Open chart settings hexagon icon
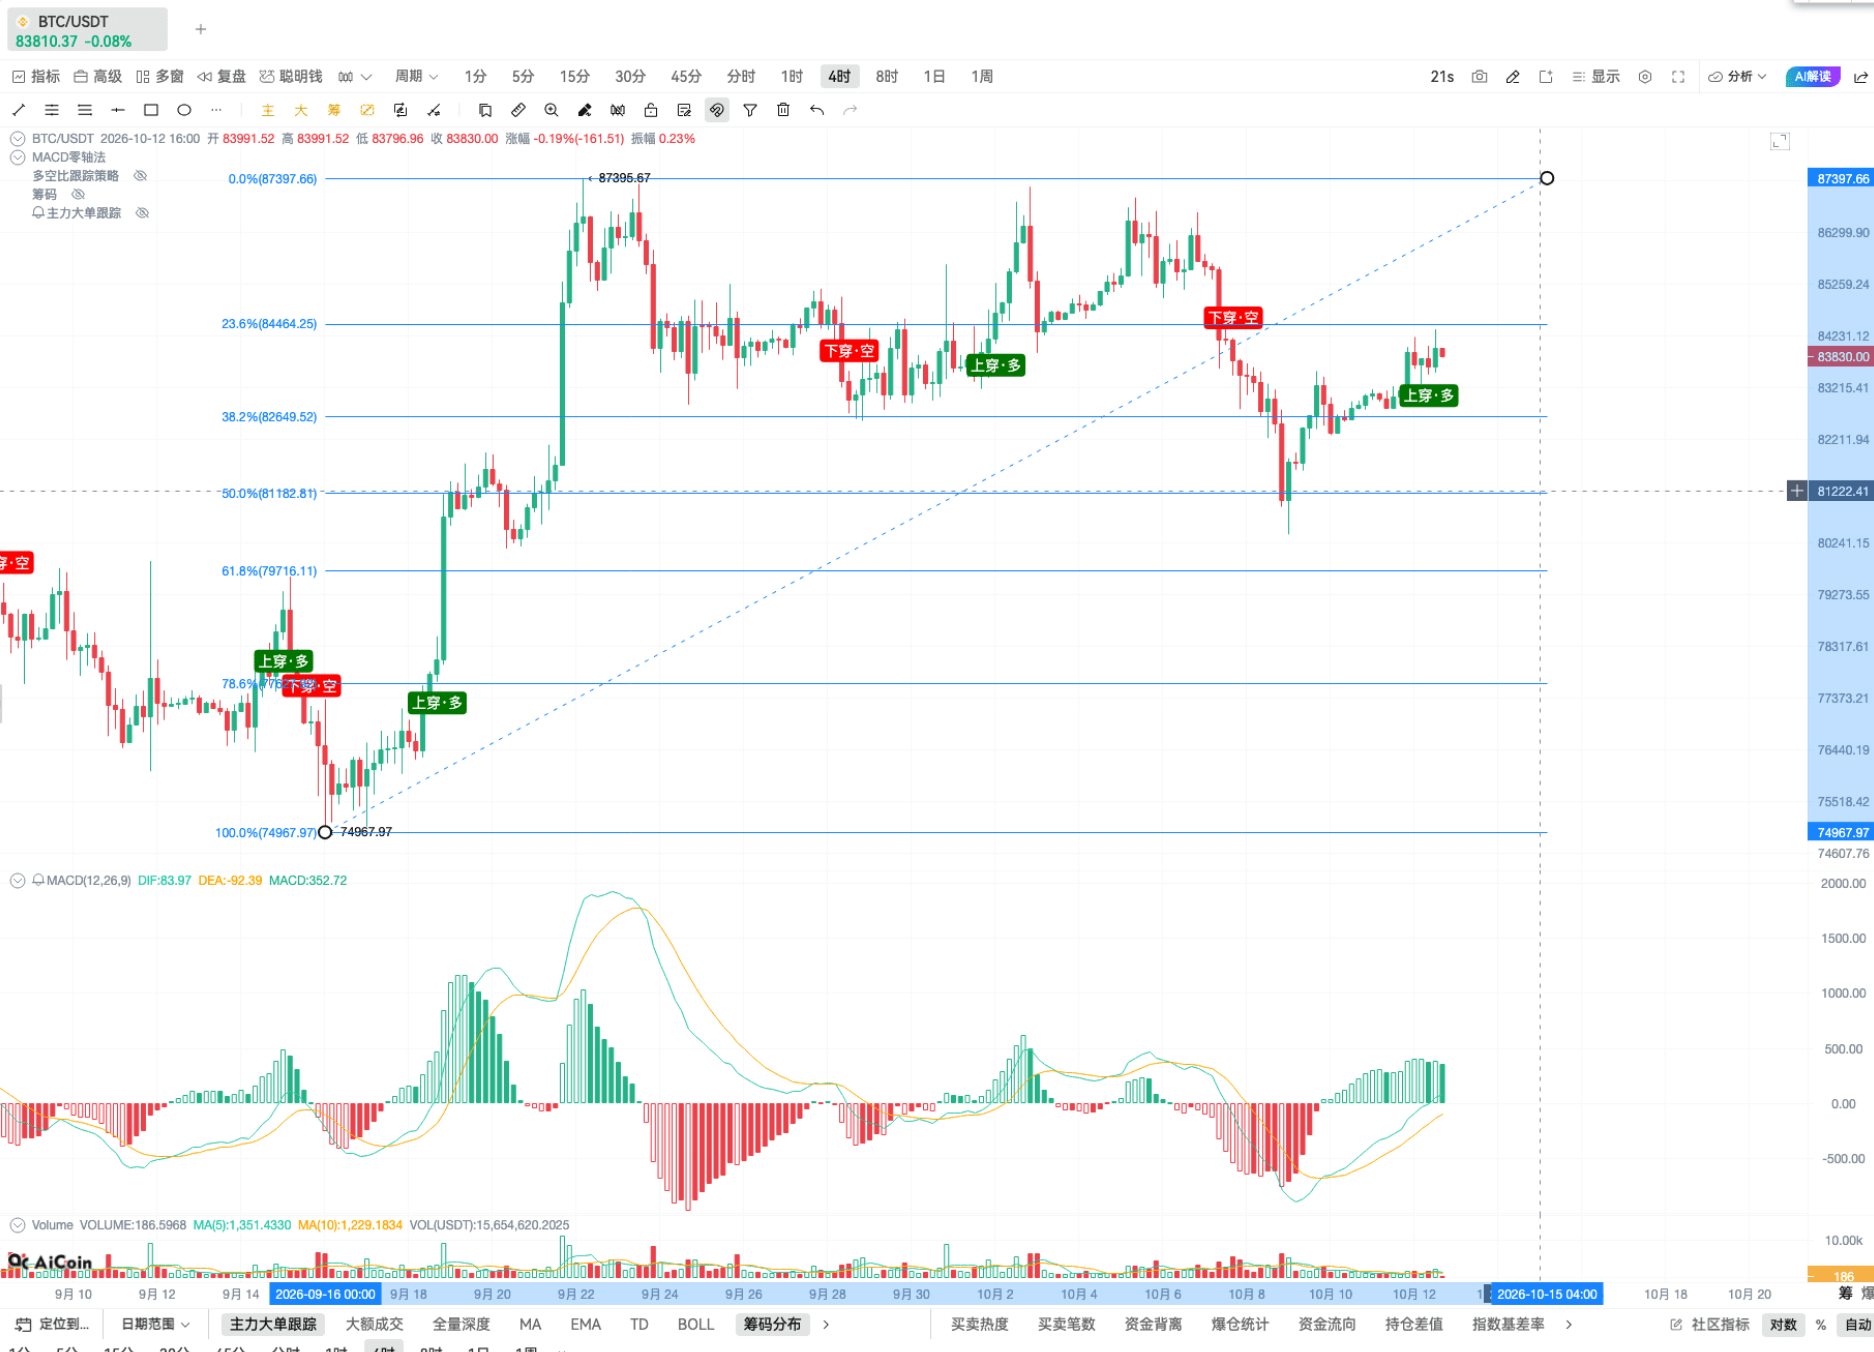 click(1645, 77)
